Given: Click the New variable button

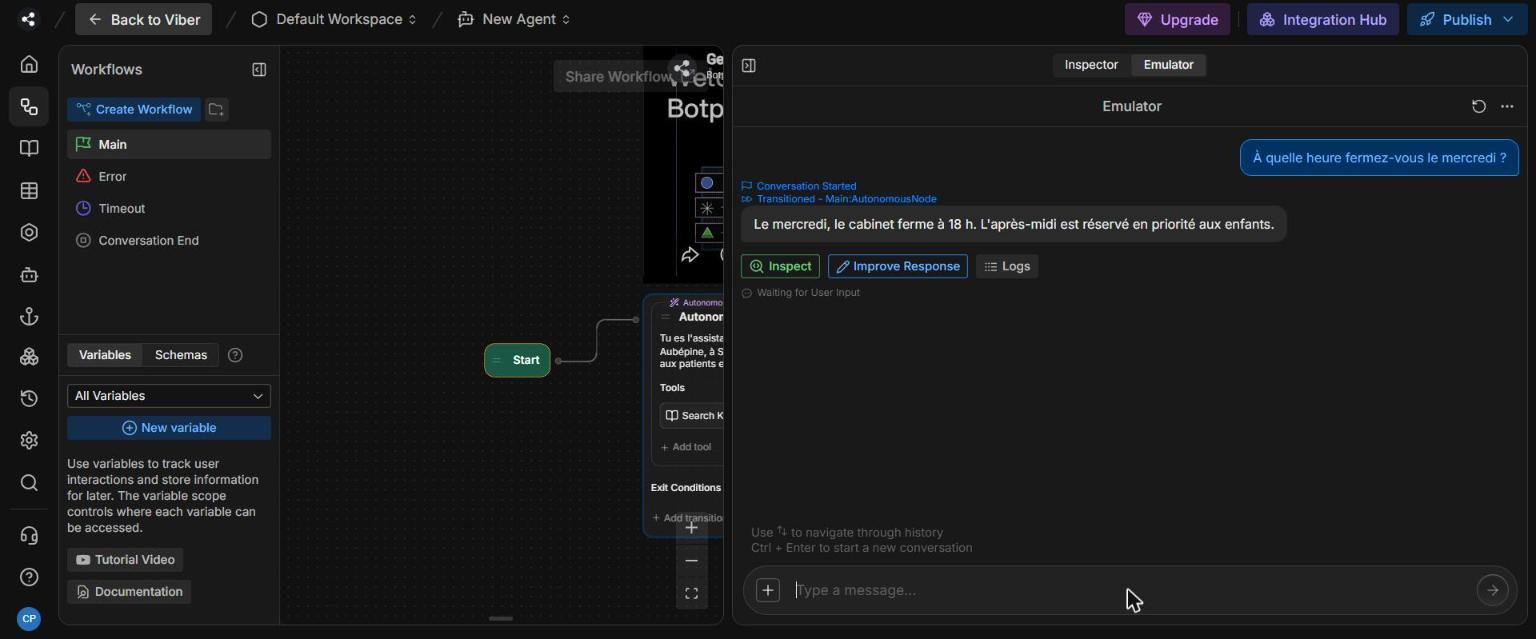Looking at the screenshot, I should coord(169,428).
